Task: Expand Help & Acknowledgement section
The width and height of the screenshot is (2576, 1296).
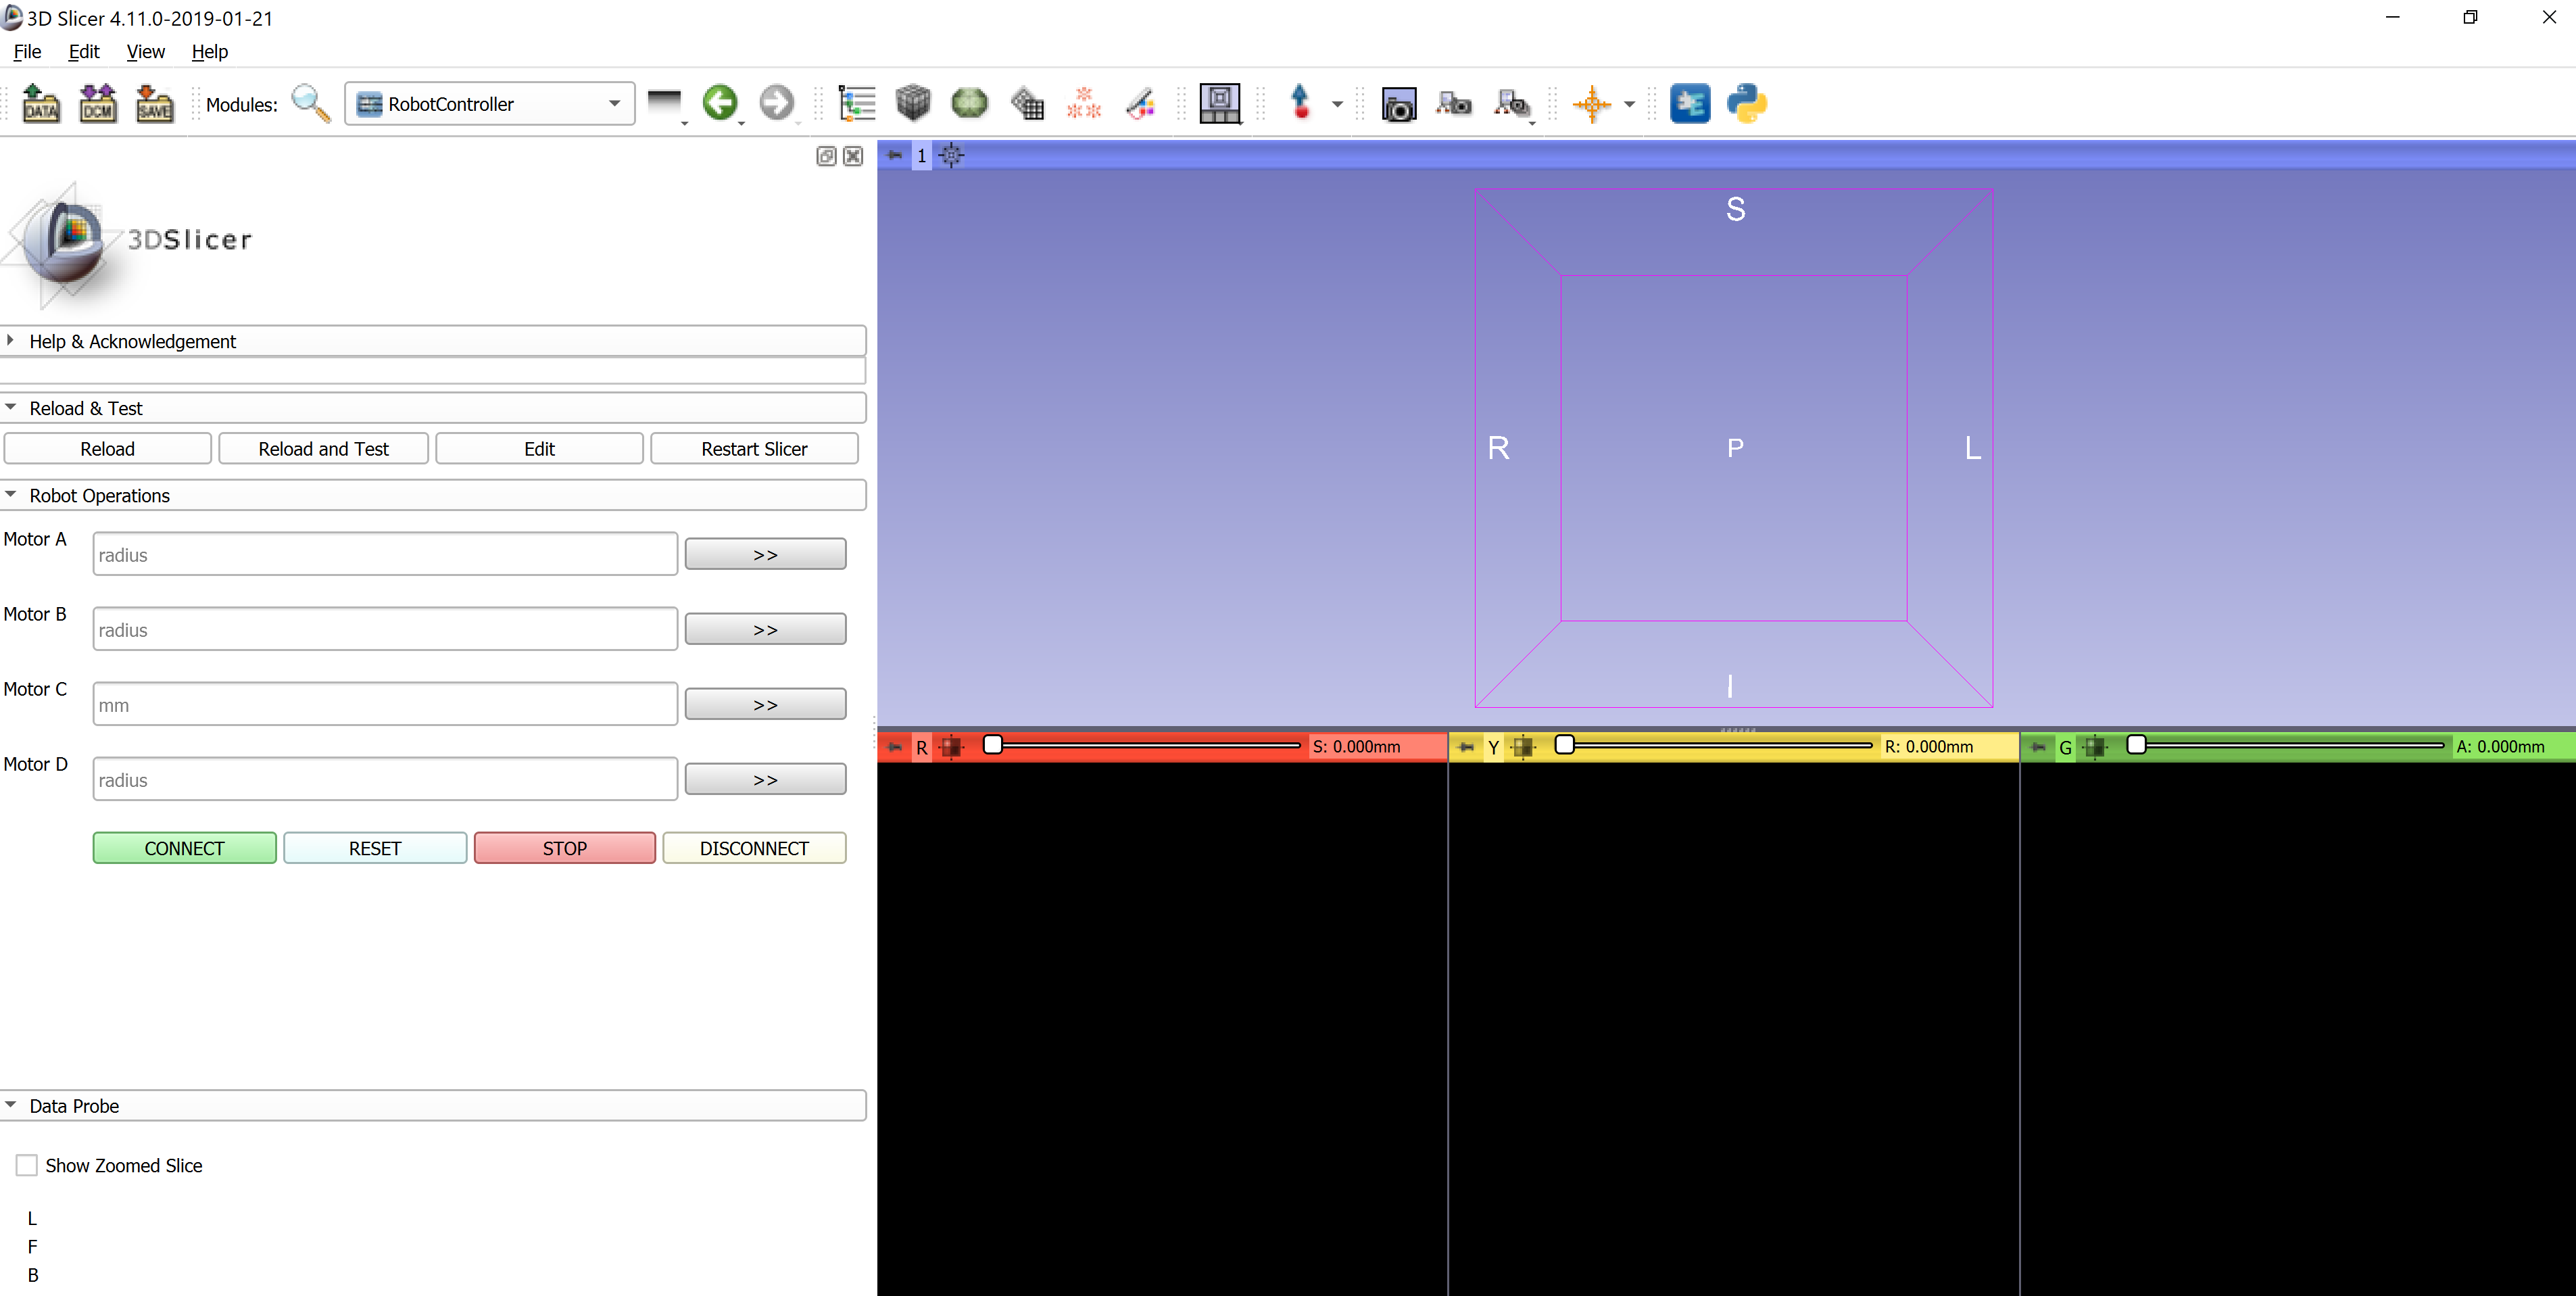Action: click(x=132, y=341)
